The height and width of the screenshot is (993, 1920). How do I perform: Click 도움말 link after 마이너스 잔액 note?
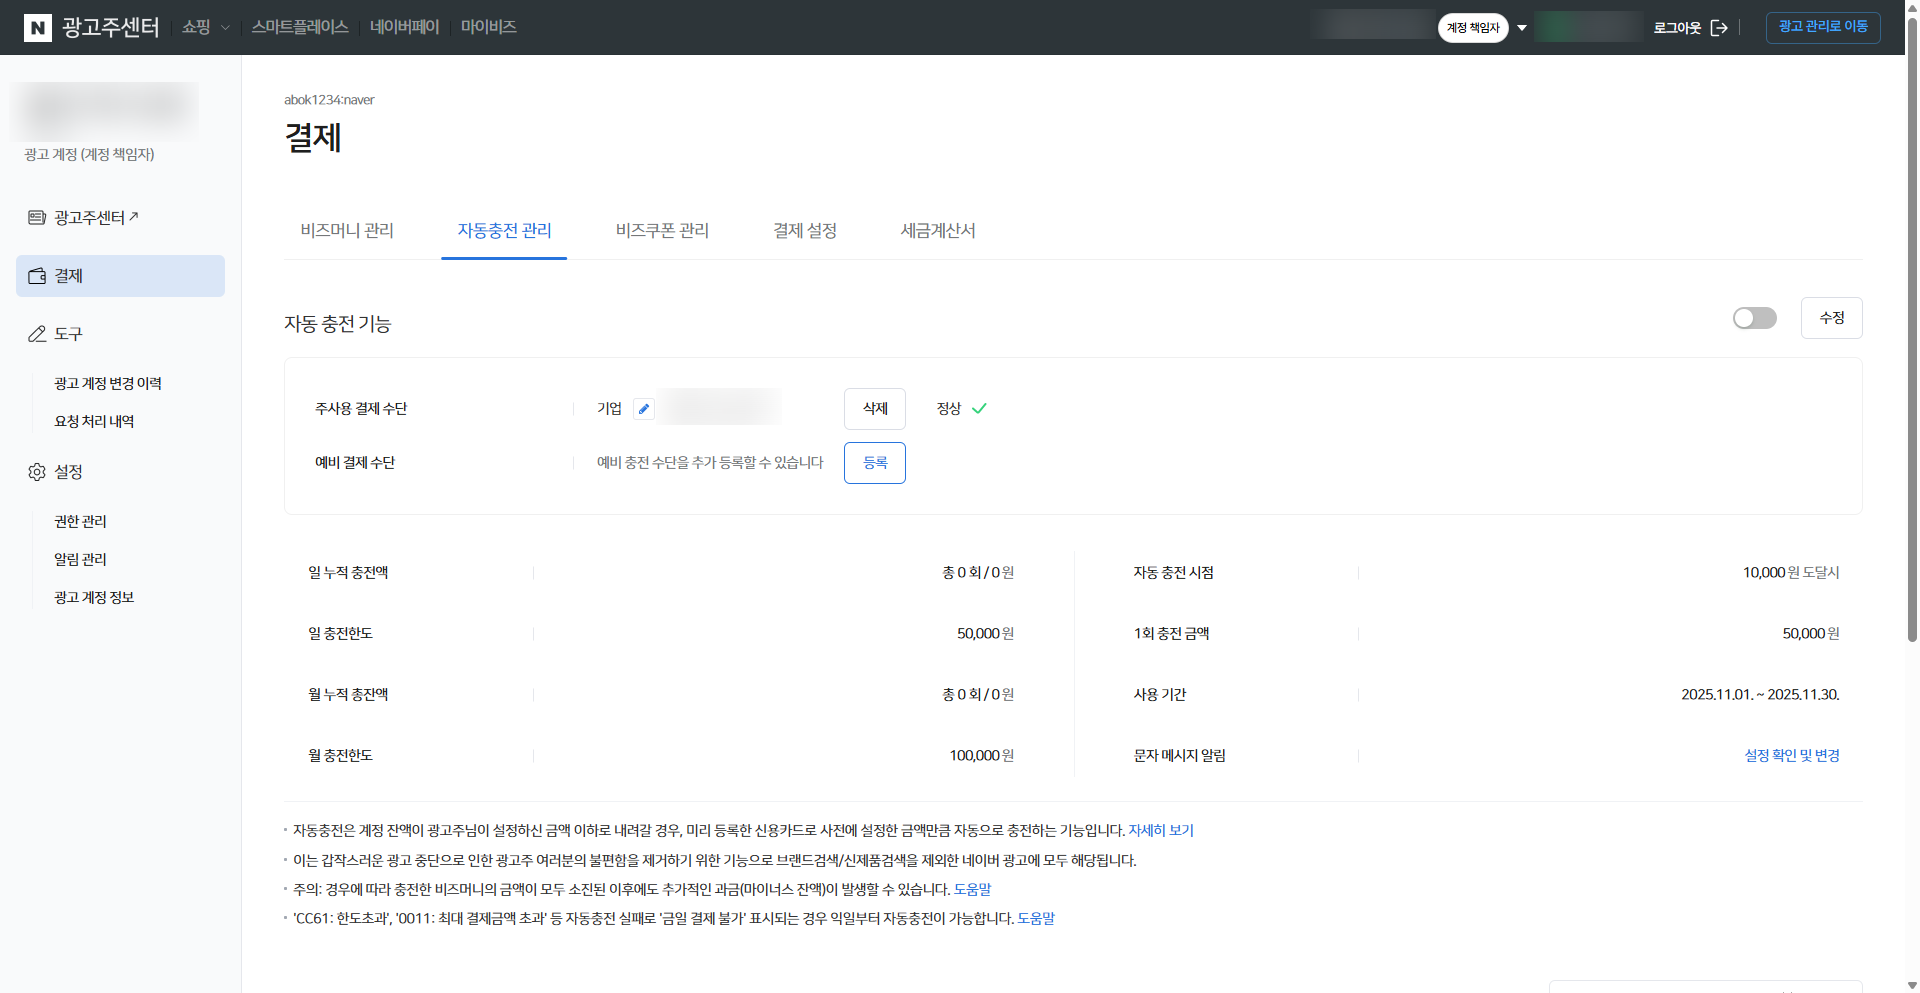point(972,890)
